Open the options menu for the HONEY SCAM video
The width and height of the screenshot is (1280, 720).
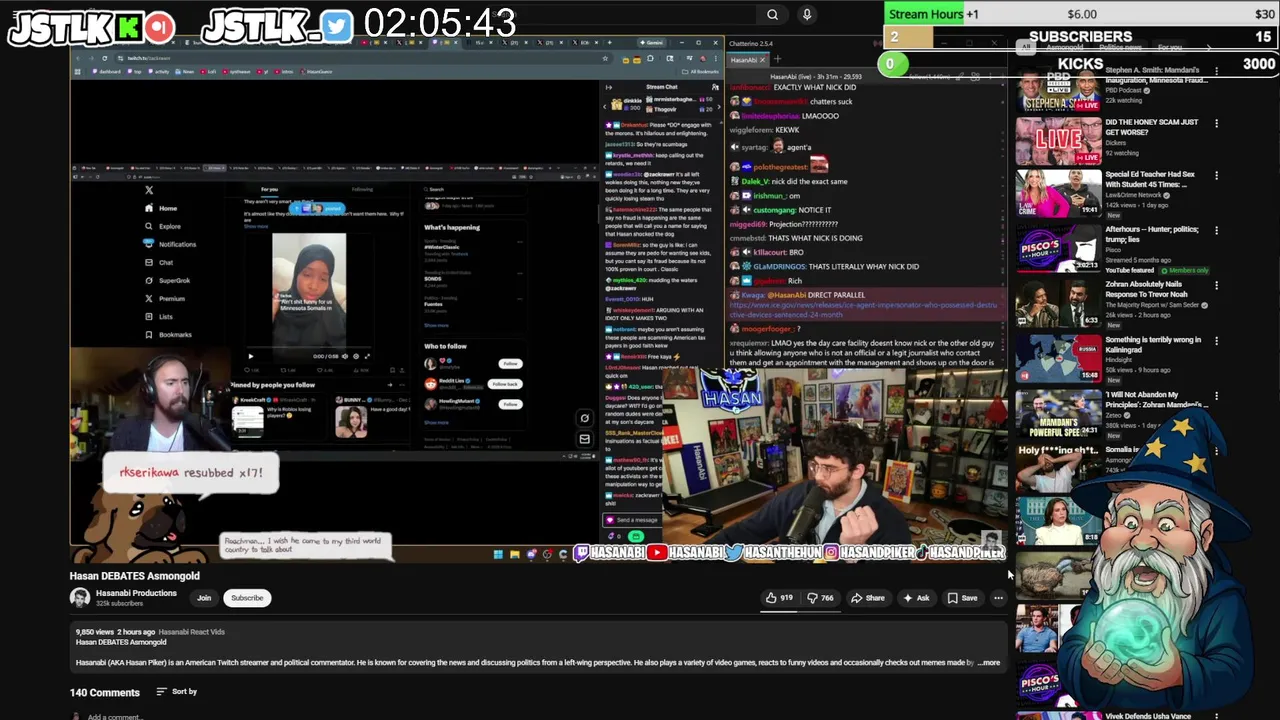pos(1216,123)
